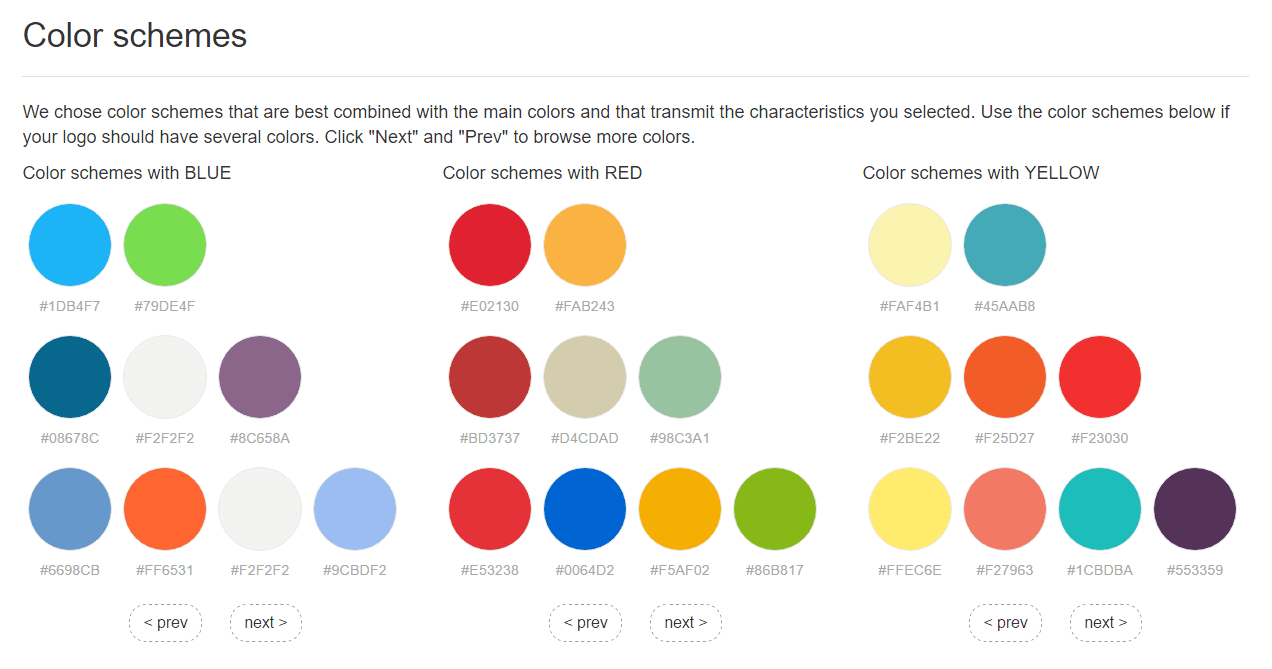This screenshot has width=1272, height=669.
Task: Select the sage green #98C3A1 swatch
Action: point(680,377)
